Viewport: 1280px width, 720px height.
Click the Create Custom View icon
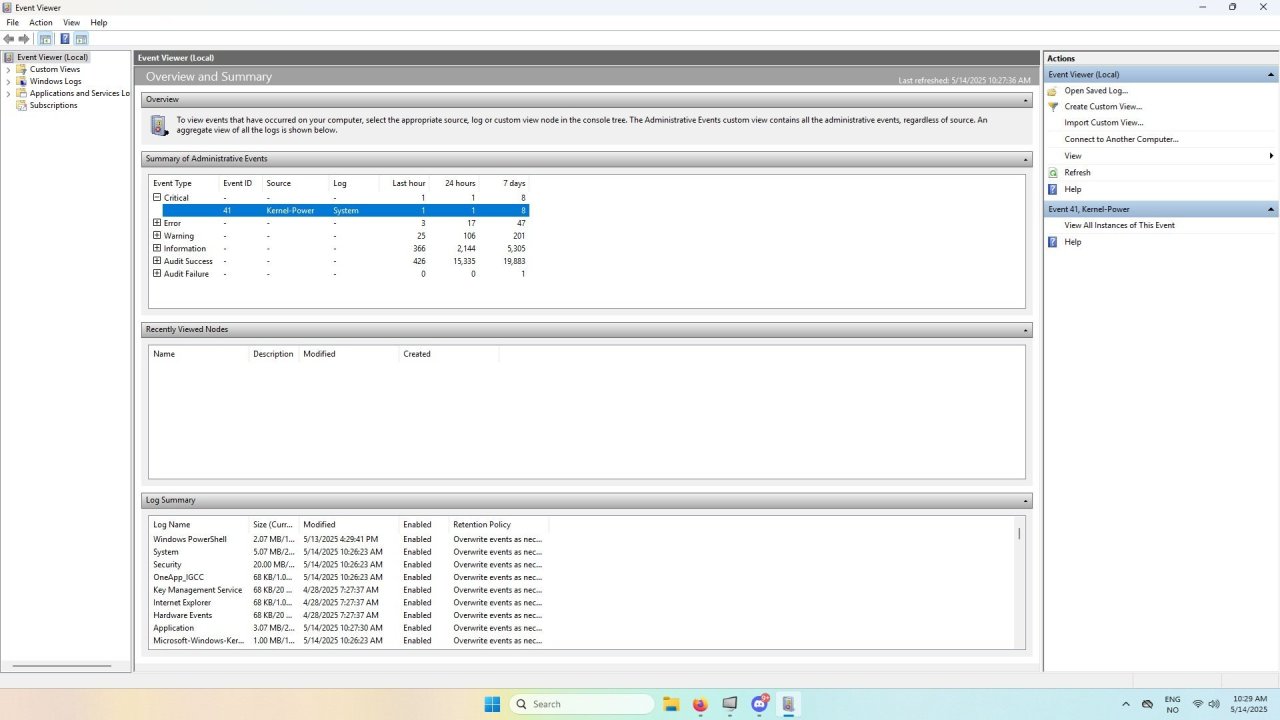[1053, 106]
